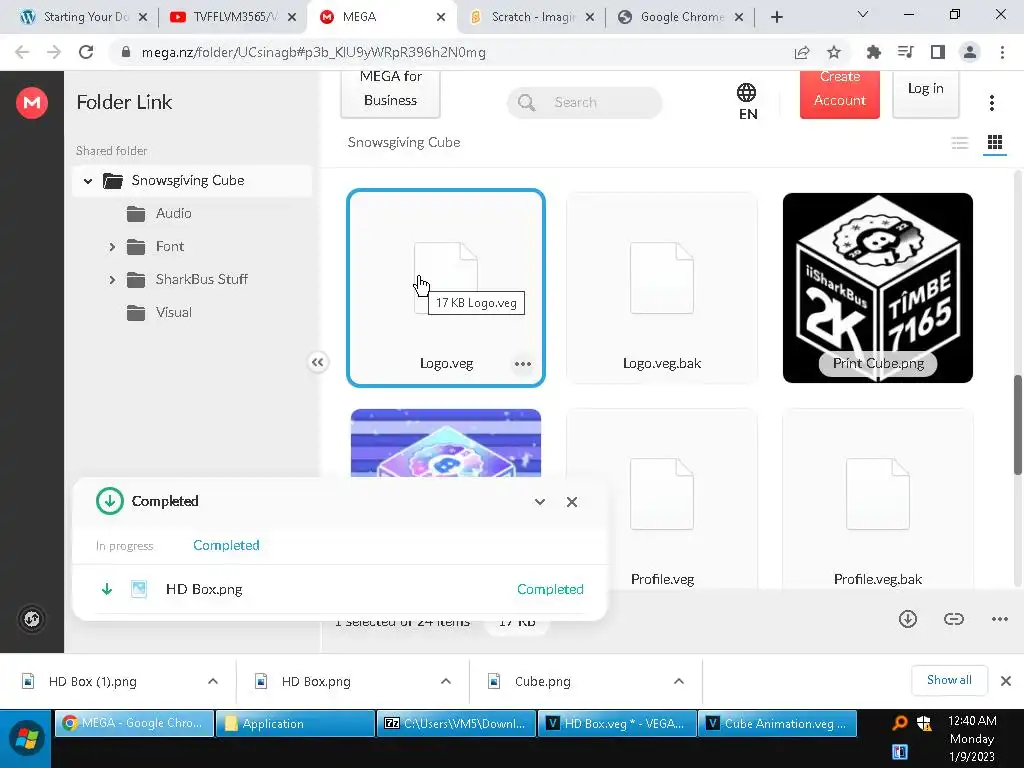Switch to HD Box.veg VEGAS taskbar window
The image size is (1024, 768).
616,724
